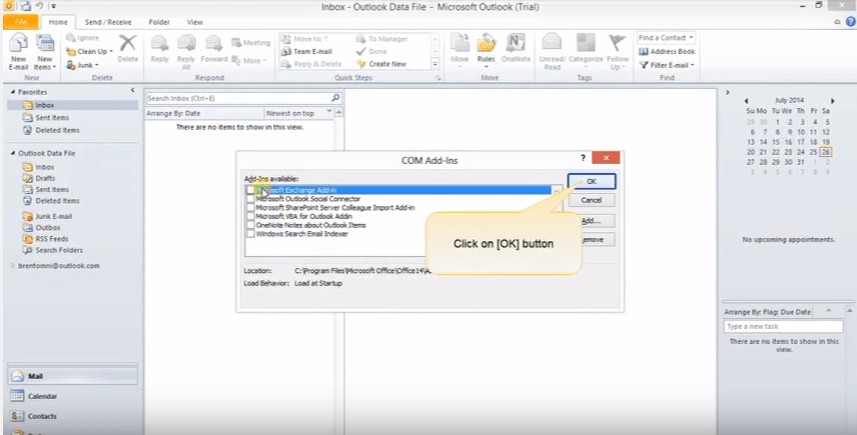Click the Mail navigation button

72,376
